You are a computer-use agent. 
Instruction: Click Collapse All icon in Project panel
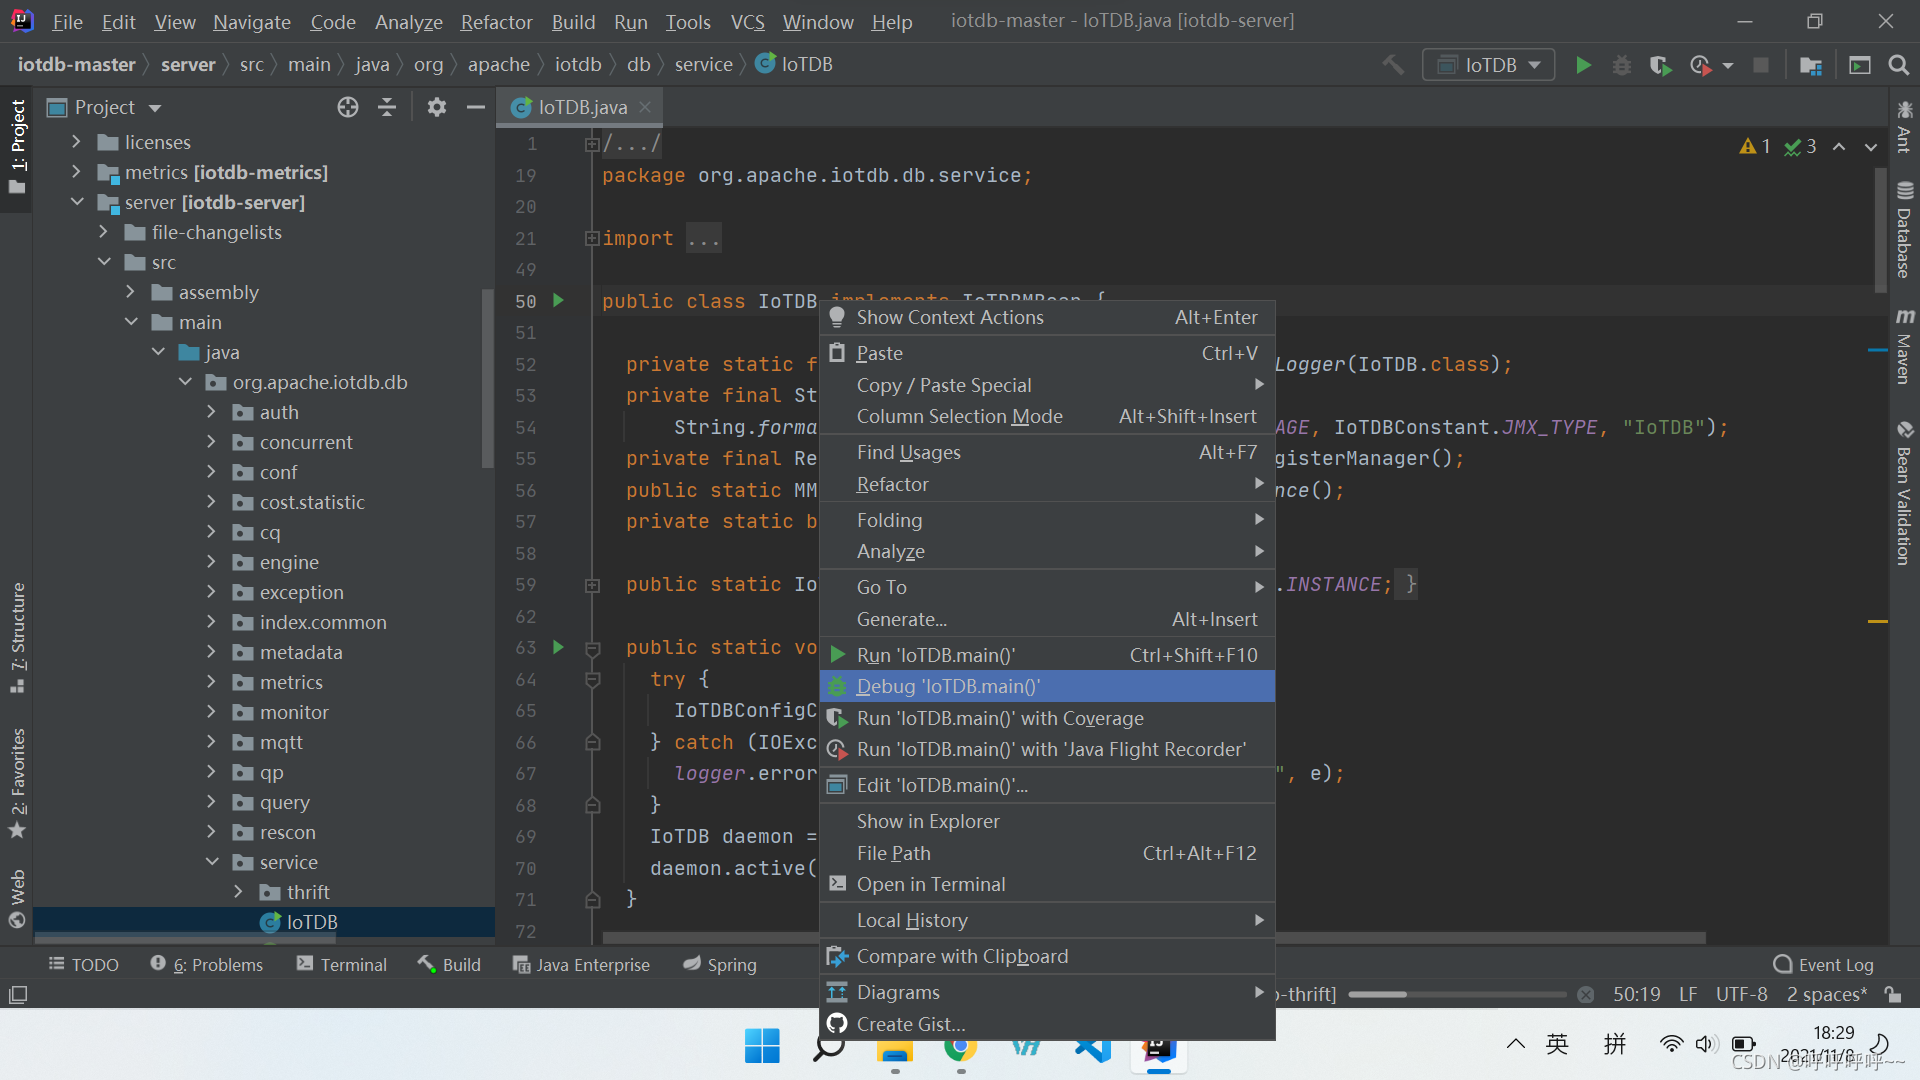(387, 107)
